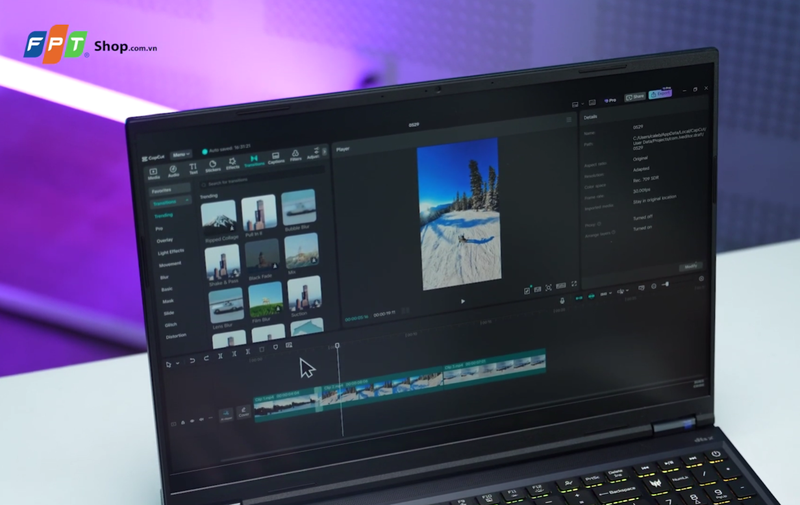
Task: Click the marker shield icon on the timeline toolbar
Action: pos(276,347)
